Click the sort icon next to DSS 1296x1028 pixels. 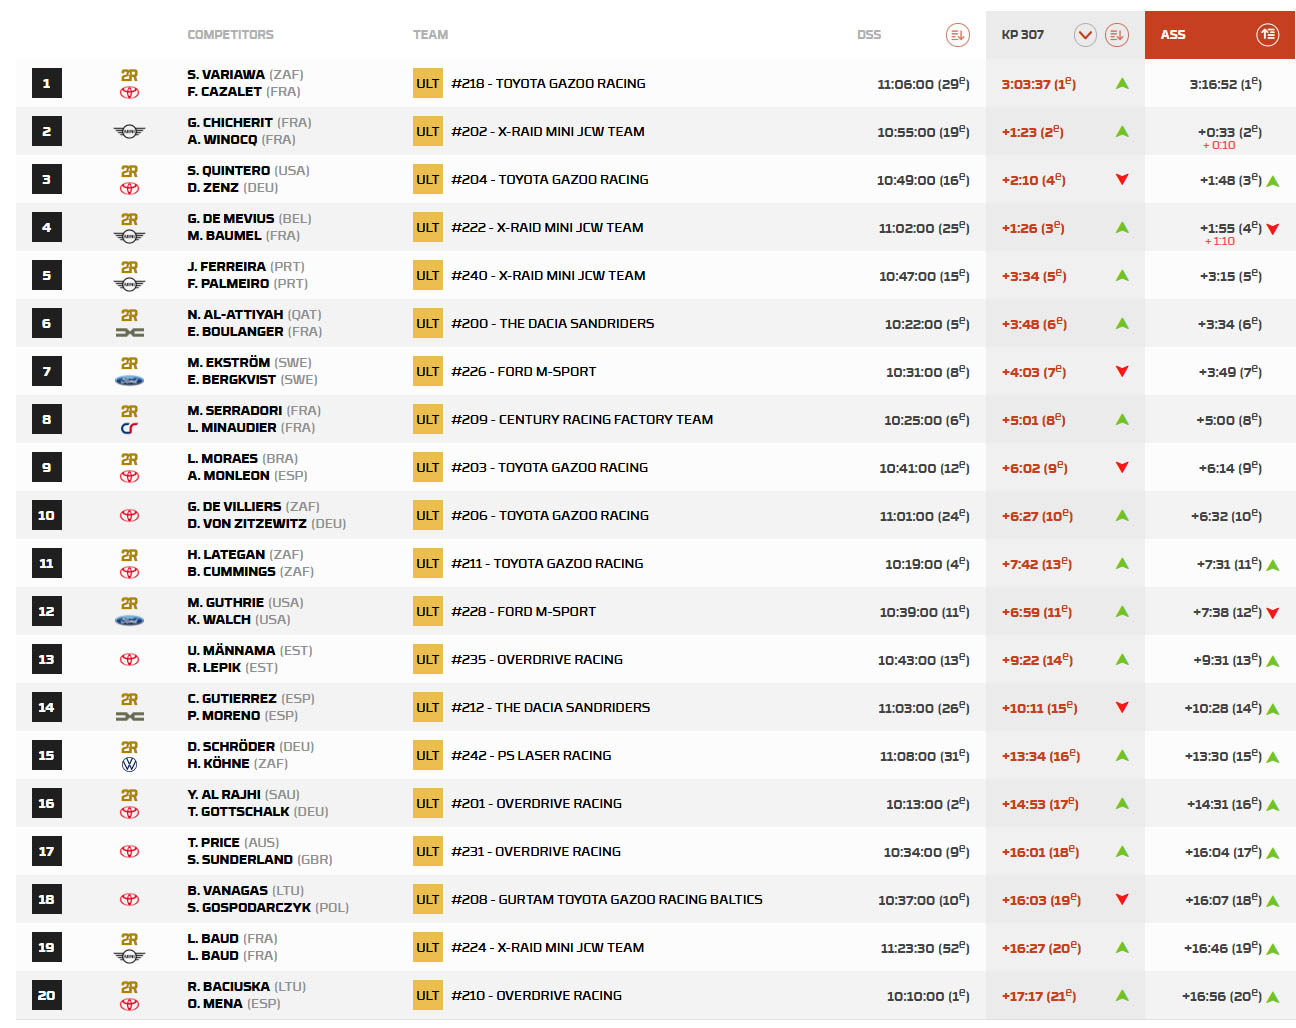click(x=957, y=35)
